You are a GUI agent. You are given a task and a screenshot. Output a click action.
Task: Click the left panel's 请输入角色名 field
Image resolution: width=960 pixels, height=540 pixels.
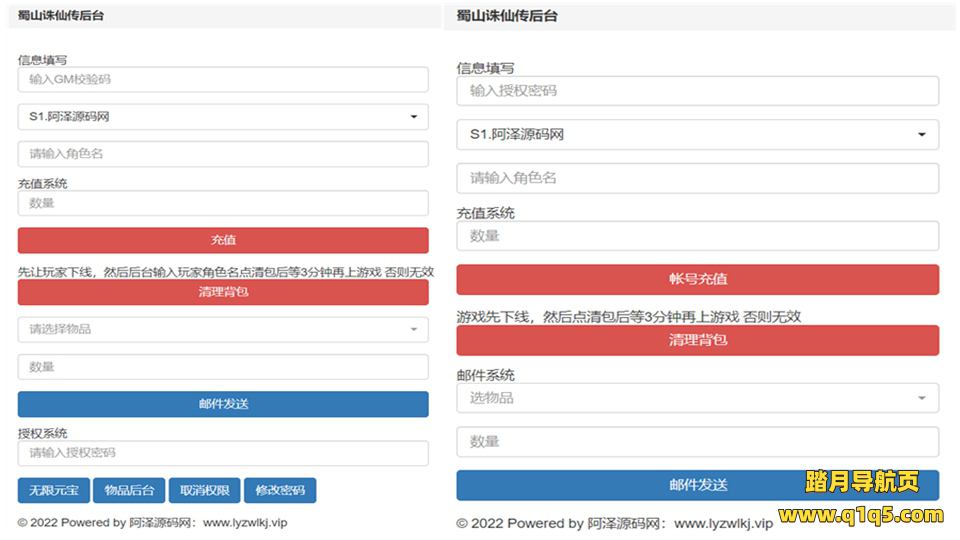(222, 154)
